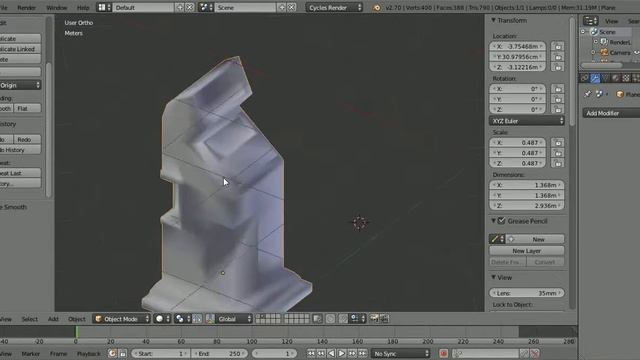Open the Add menu in viewport header
This screenshot has width=640, height=360.
(x=53, y=319)
